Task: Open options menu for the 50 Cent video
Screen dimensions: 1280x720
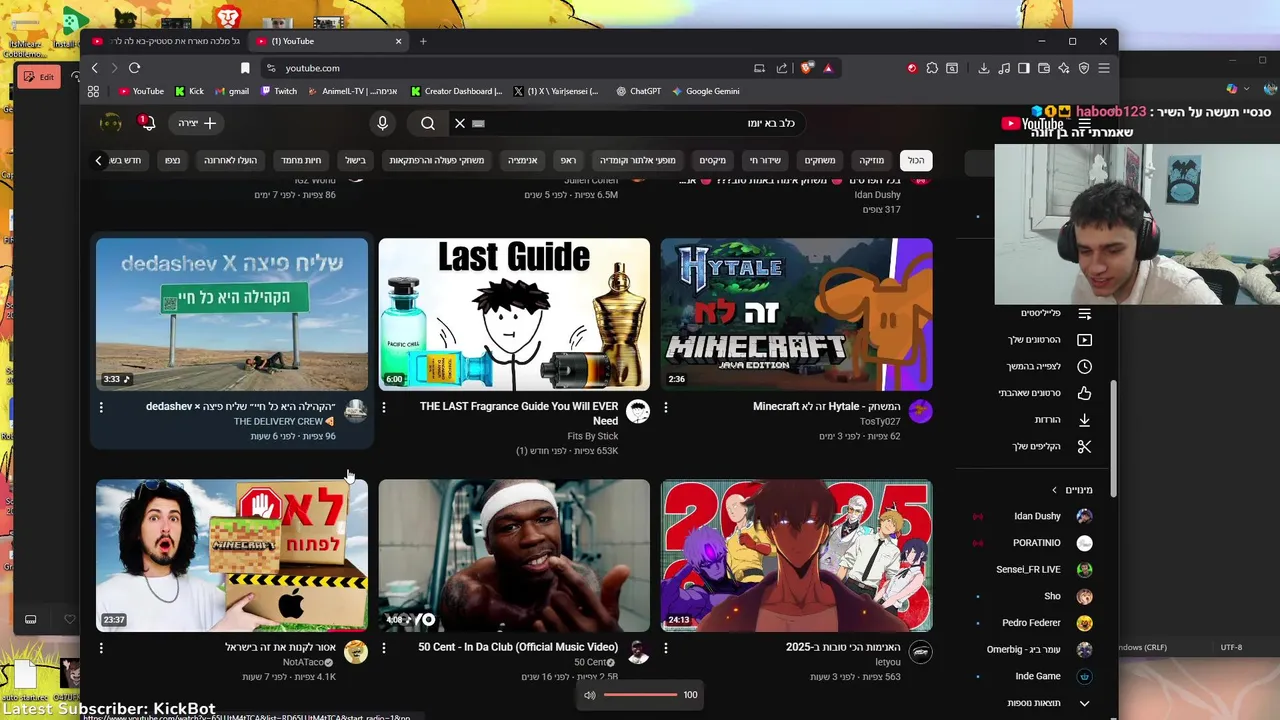Action: [383, 648]
